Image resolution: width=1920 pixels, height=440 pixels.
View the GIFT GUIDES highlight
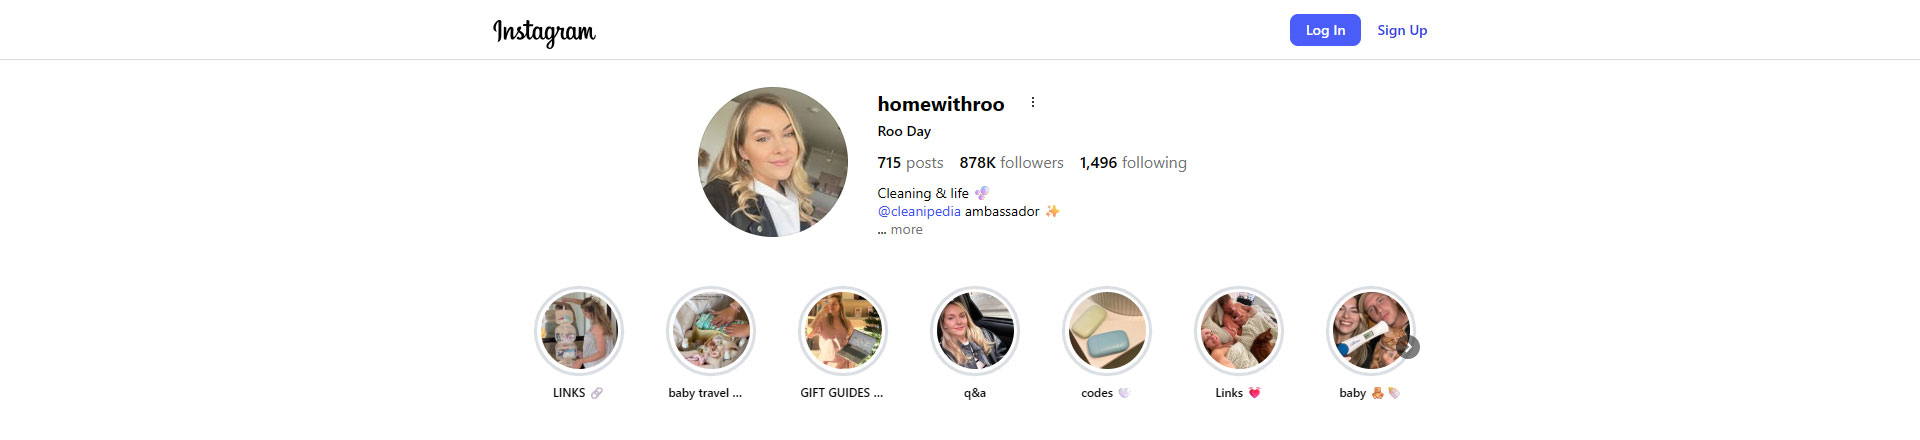tap(843, 331)
